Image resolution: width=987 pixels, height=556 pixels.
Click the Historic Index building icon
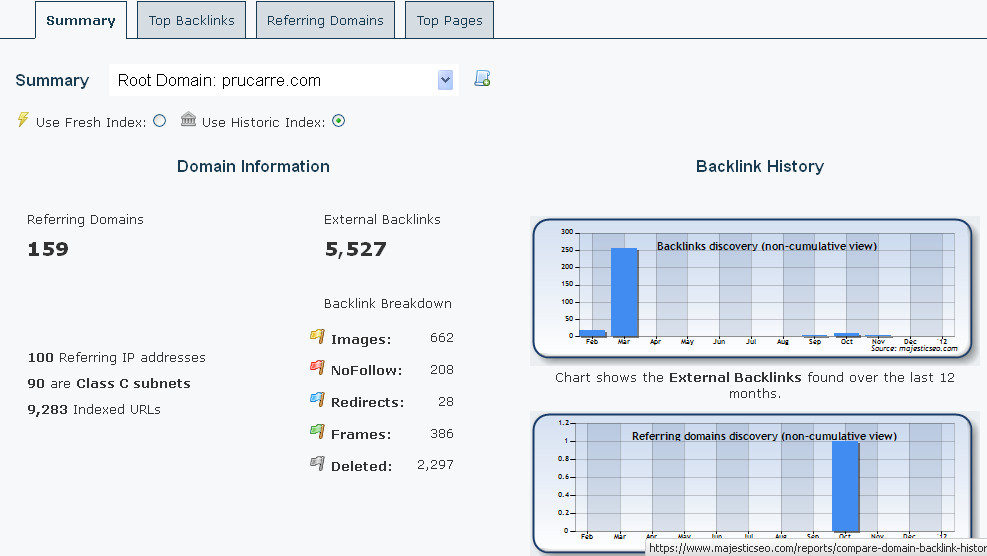(x=188, y=120)
